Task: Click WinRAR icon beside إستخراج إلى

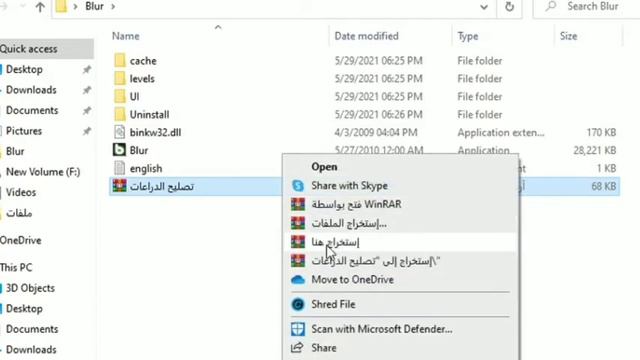Action: [x=298, y=261]
